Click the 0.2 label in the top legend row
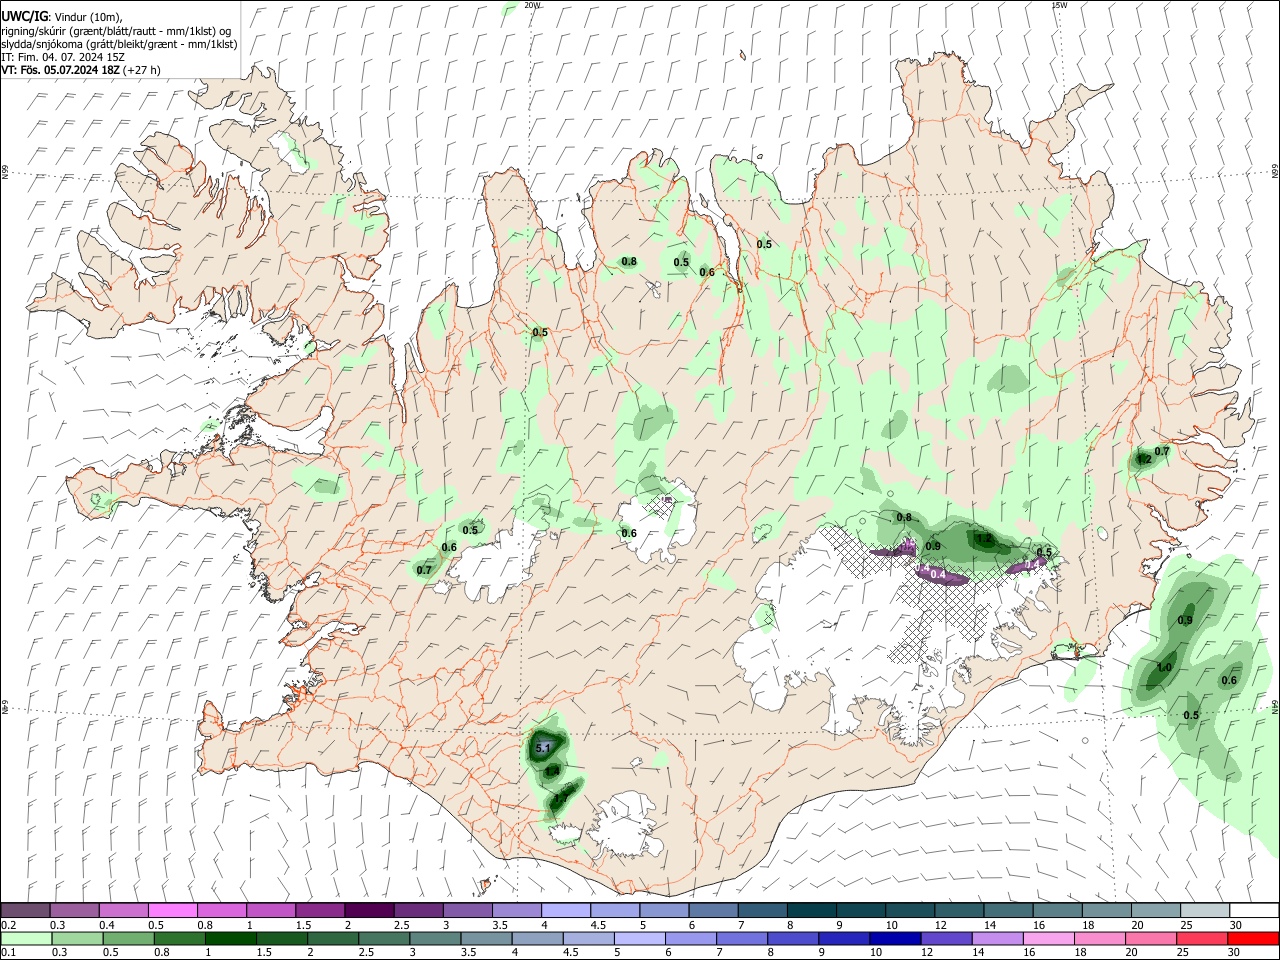This screenshot has height=960, width=1280. 8,925
